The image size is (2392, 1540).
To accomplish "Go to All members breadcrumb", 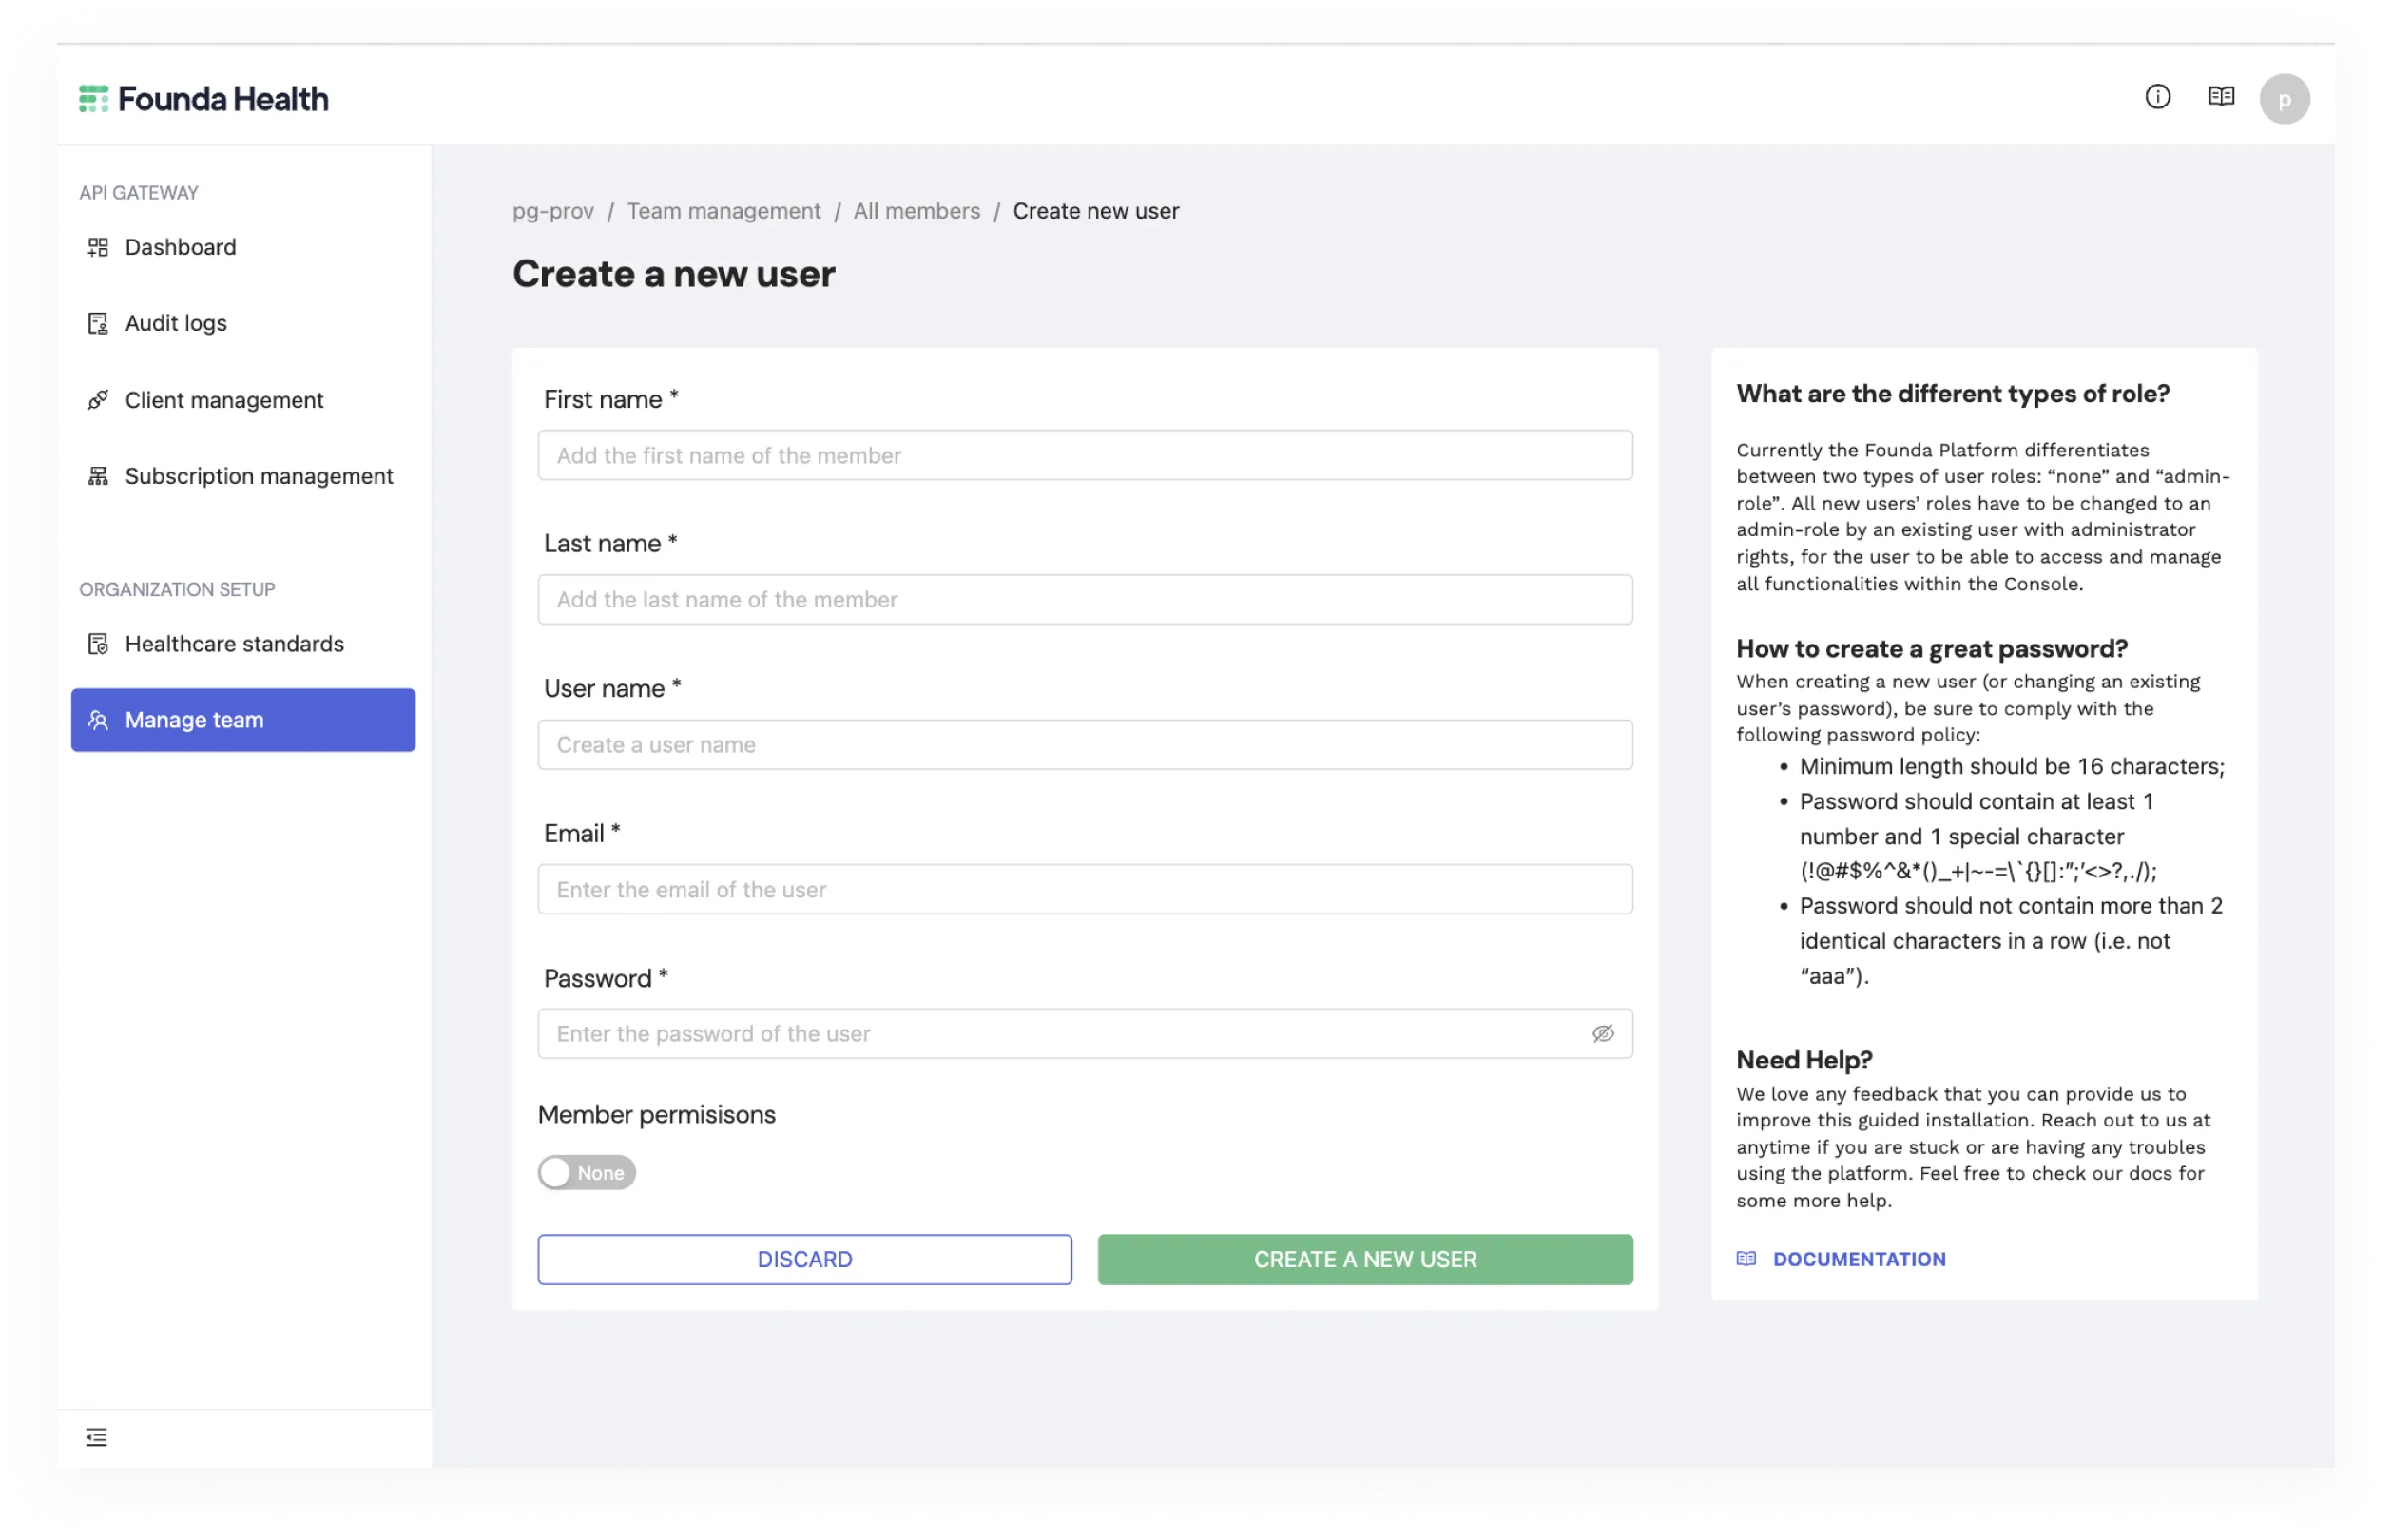I will [916, 211].
